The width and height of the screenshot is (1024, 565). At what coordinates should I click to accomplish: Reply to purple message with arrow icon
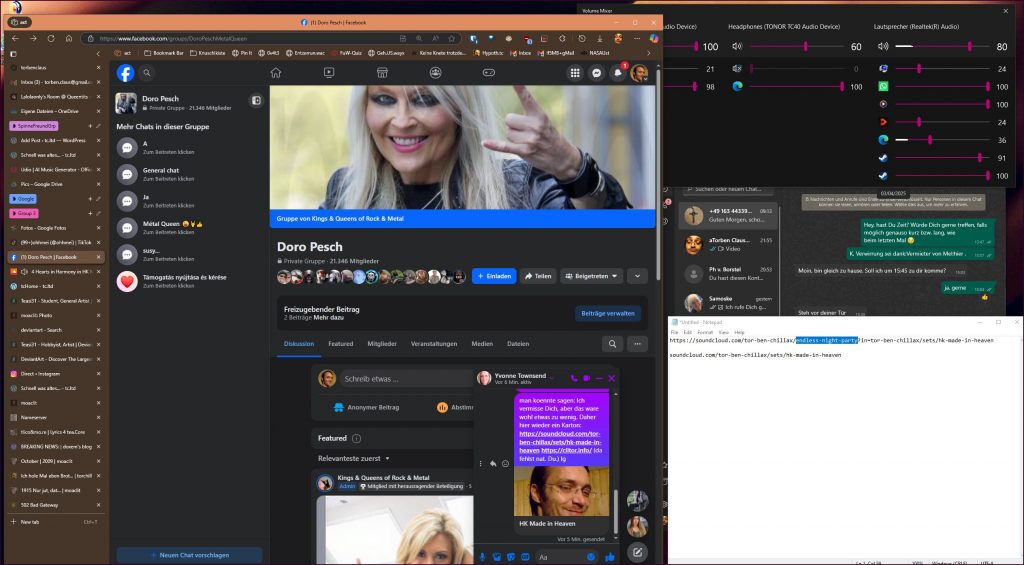point(493,464)
